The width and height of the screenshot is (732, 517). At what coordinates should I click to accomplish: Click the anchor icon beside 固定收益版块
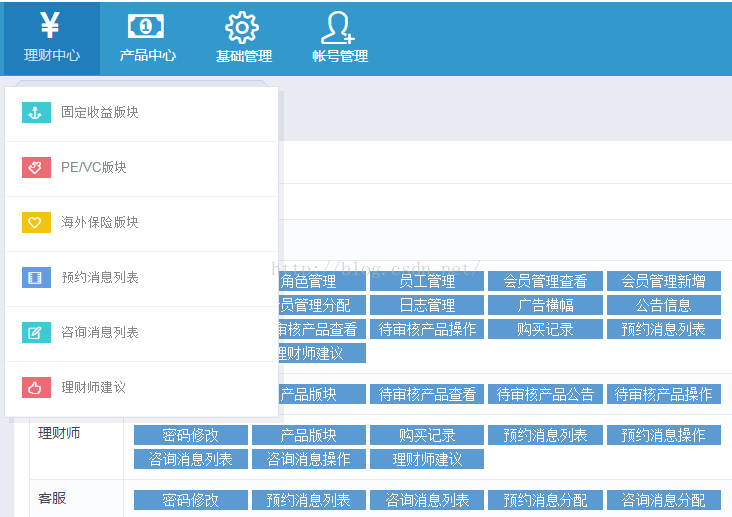click(36, 113)
